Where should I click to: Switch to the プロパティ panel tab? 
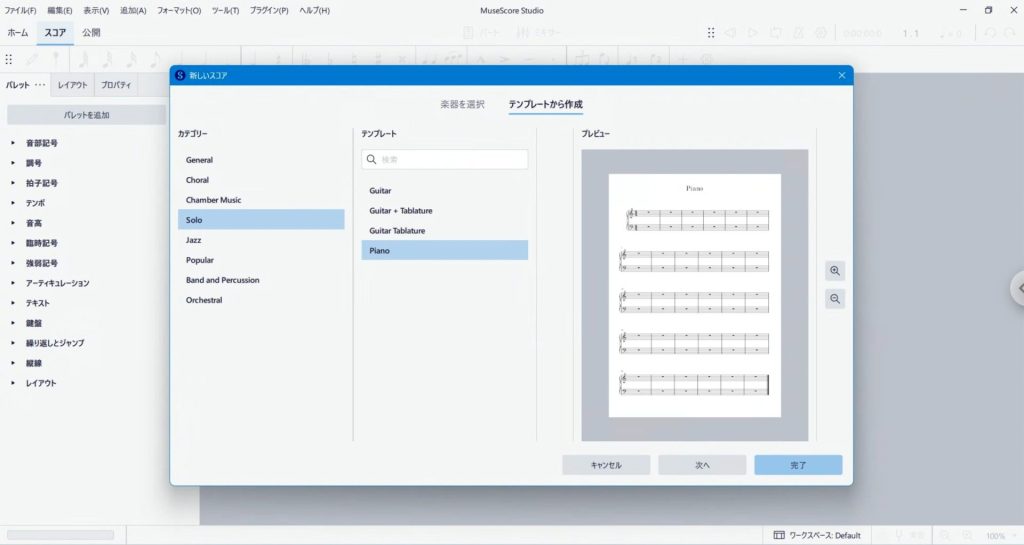(x=115, y=85)
